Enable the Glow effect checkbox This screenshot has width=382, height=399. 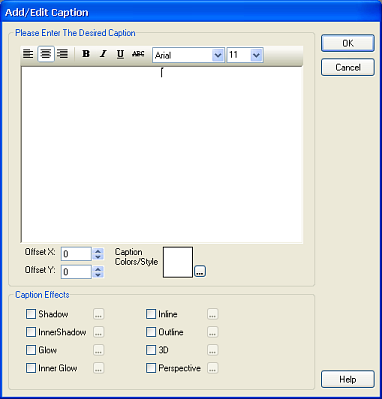pos(31,350)
